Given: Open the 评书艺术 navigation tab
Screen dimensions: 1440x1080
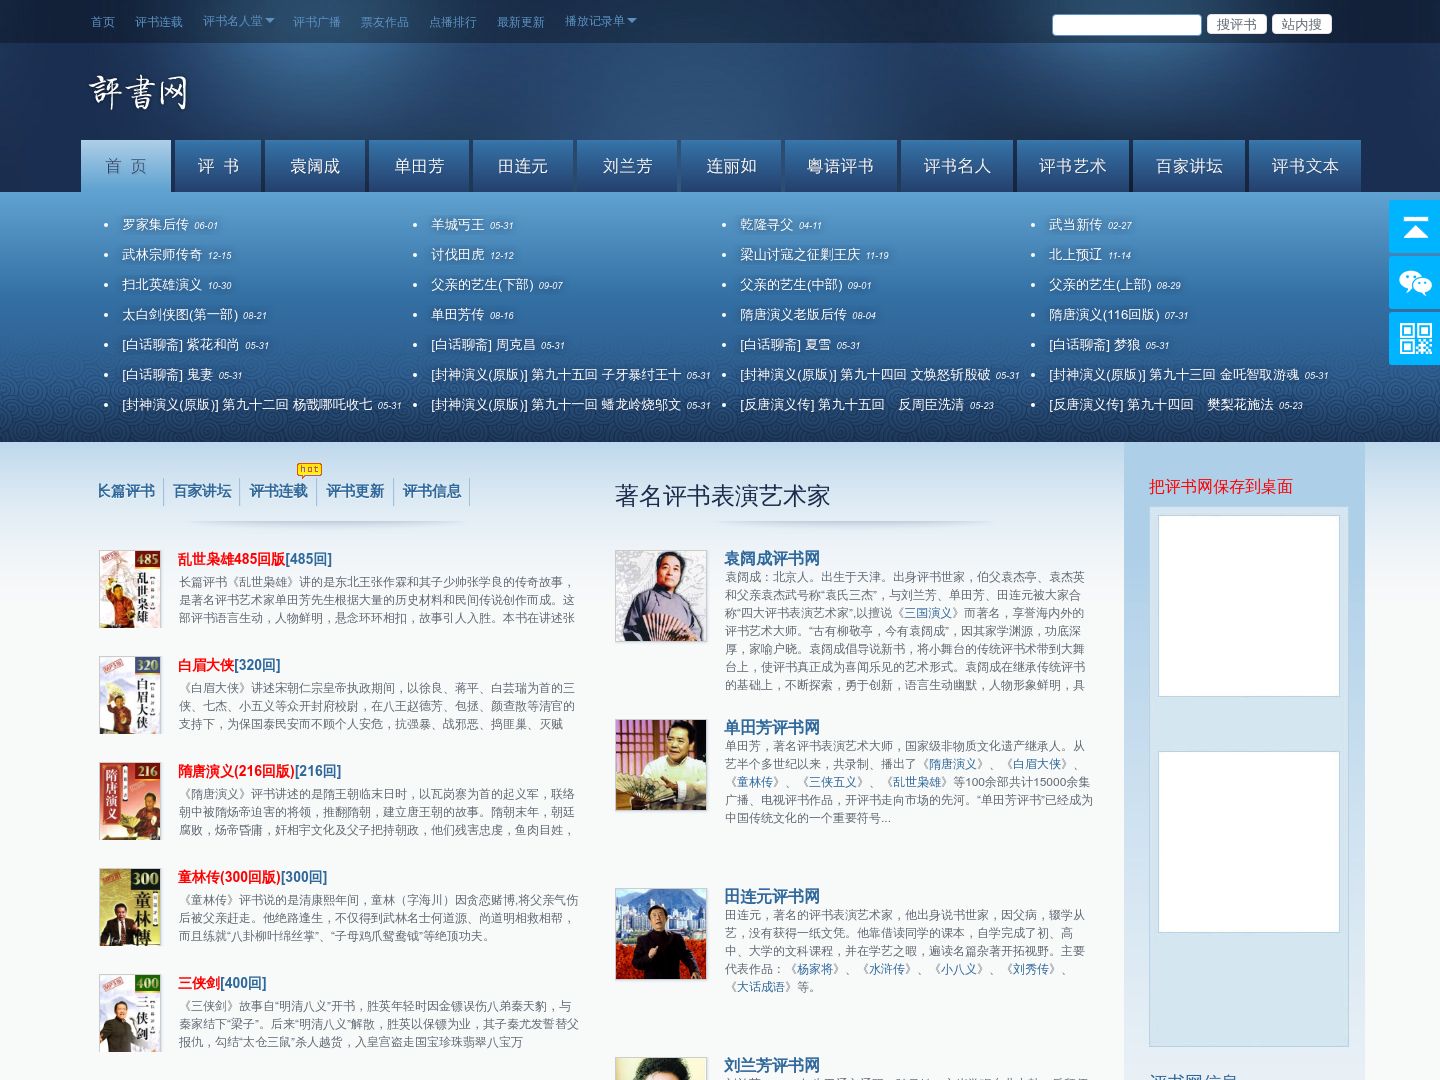Looking at the screenshot, I should tap(1073, 166).
